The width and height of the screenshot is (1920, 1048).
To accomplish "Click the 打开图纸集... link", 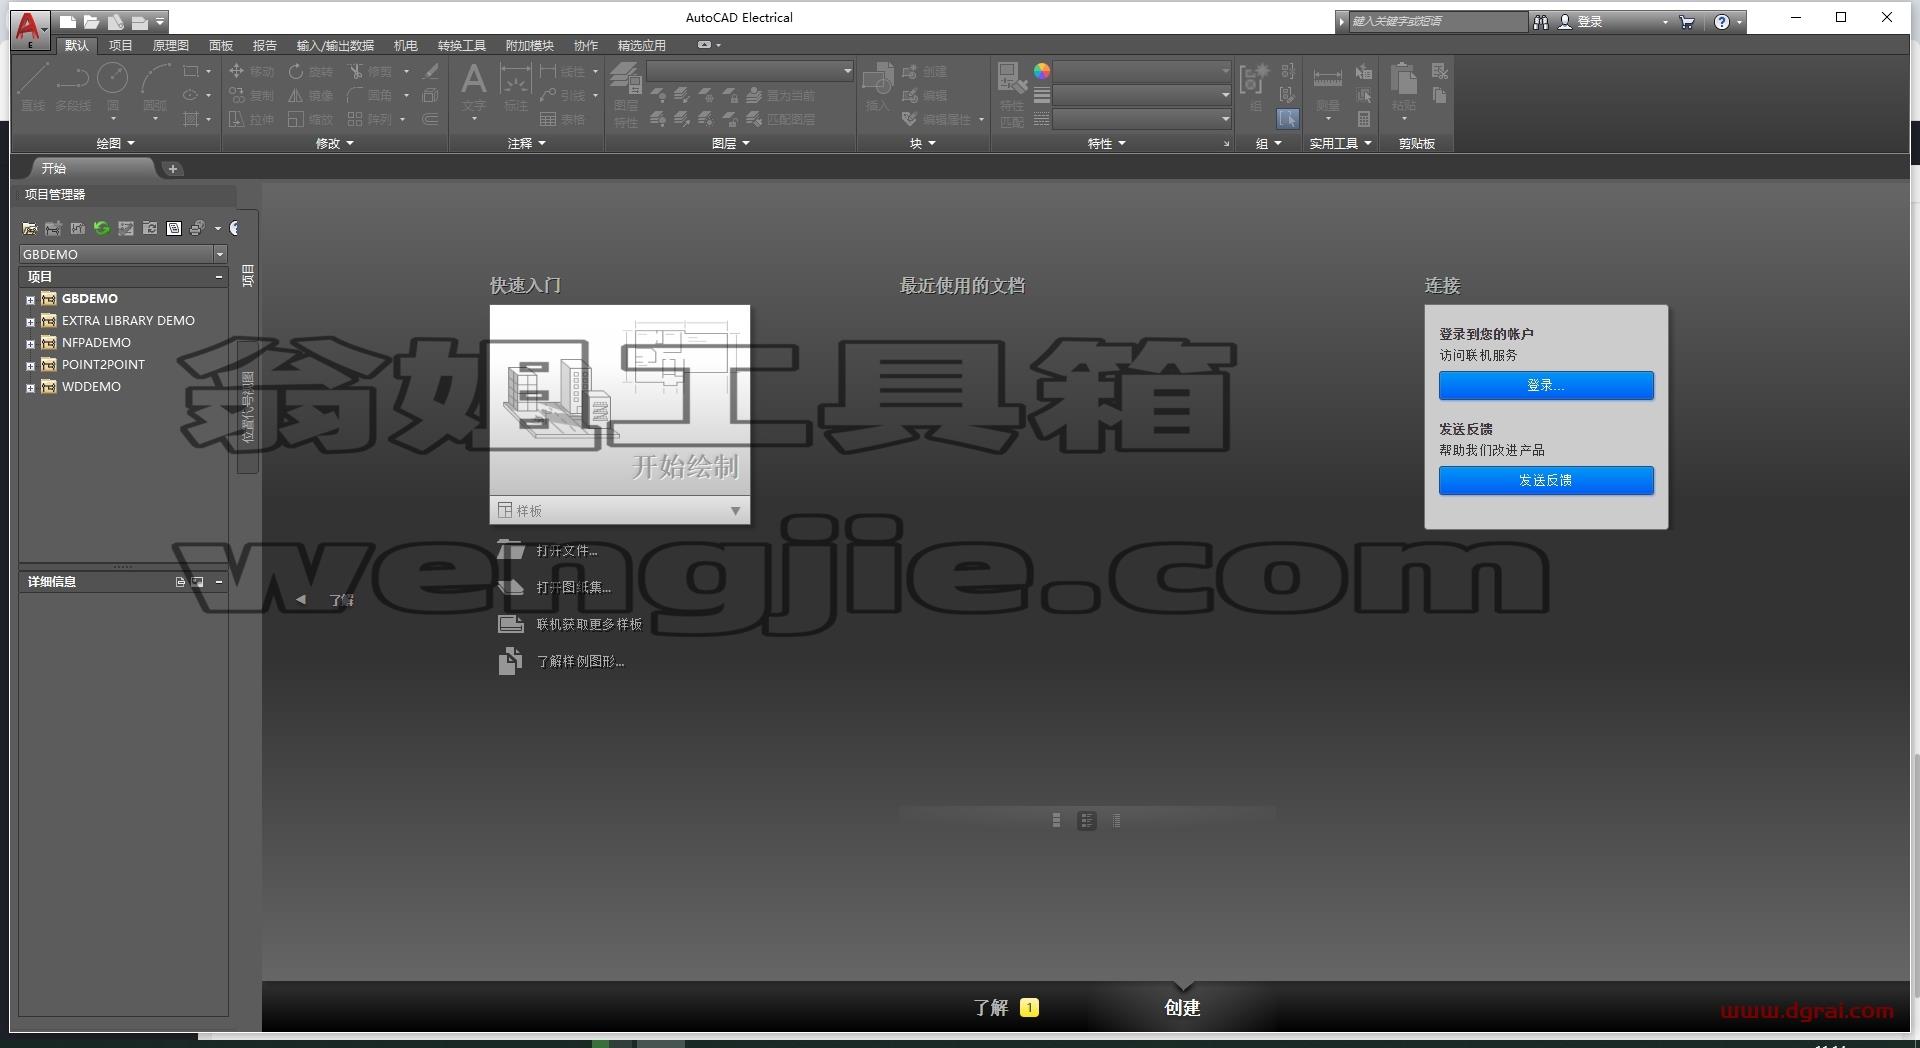I will coord(573,587).
